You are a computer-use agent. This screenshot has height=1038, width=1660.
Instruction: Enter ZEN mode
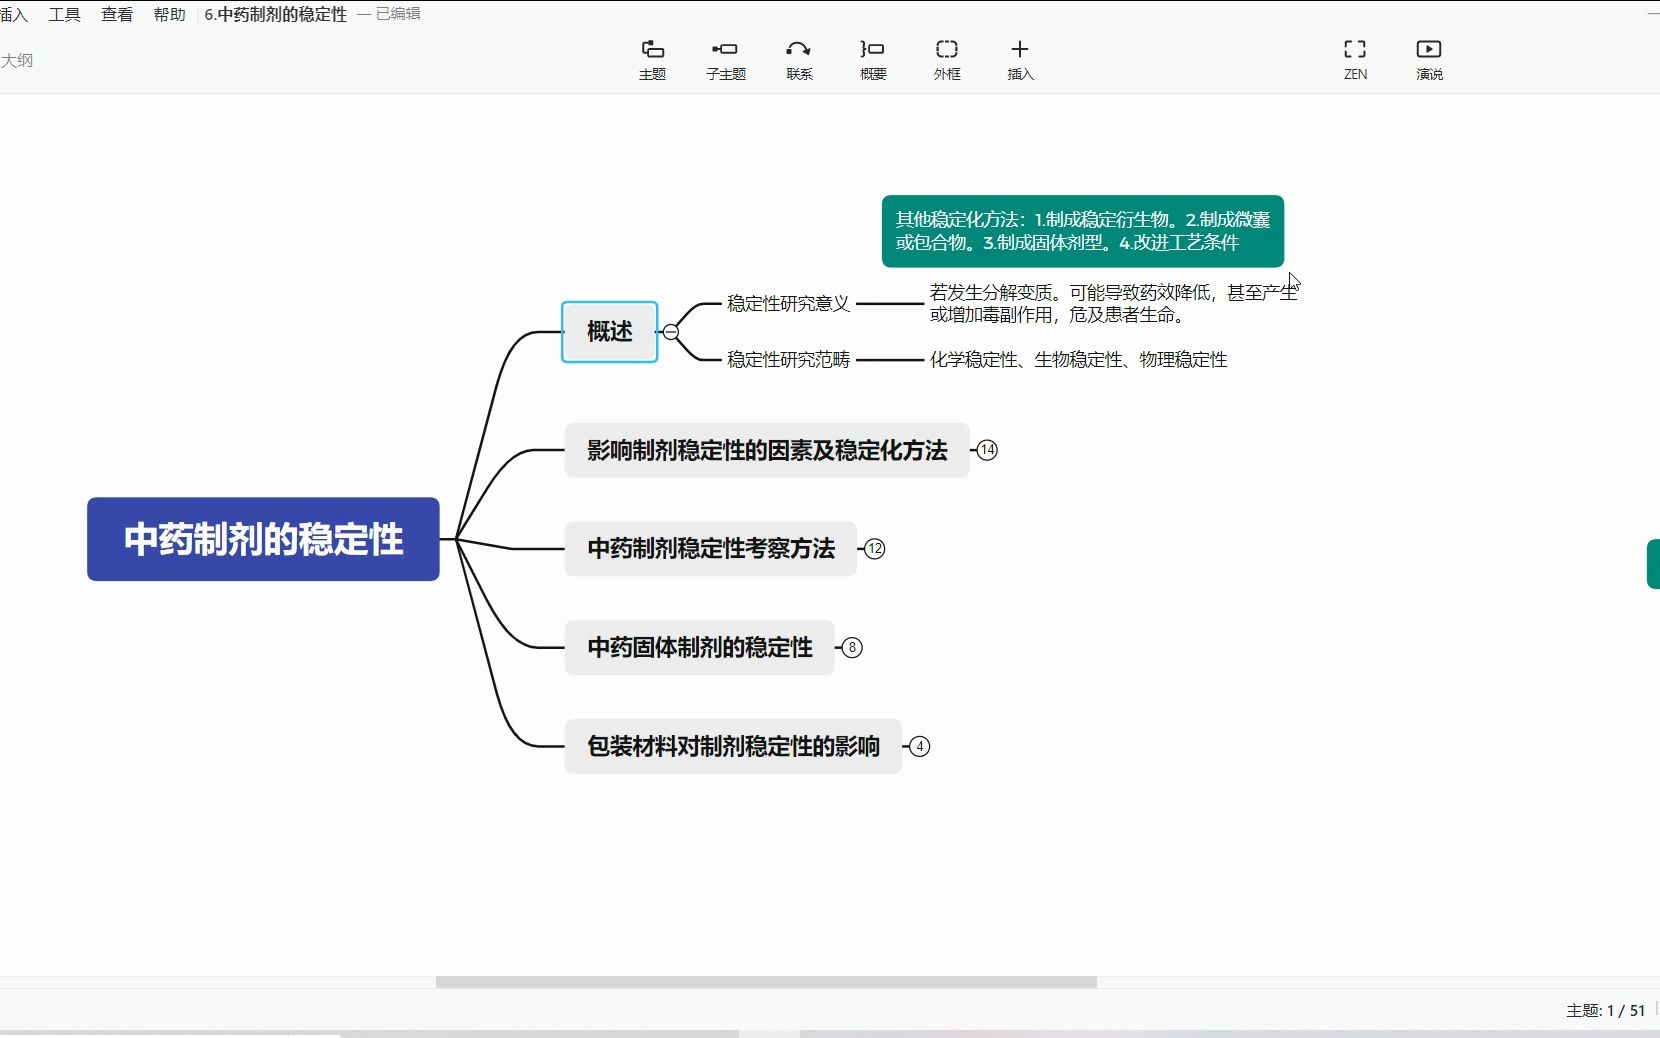1355,60
